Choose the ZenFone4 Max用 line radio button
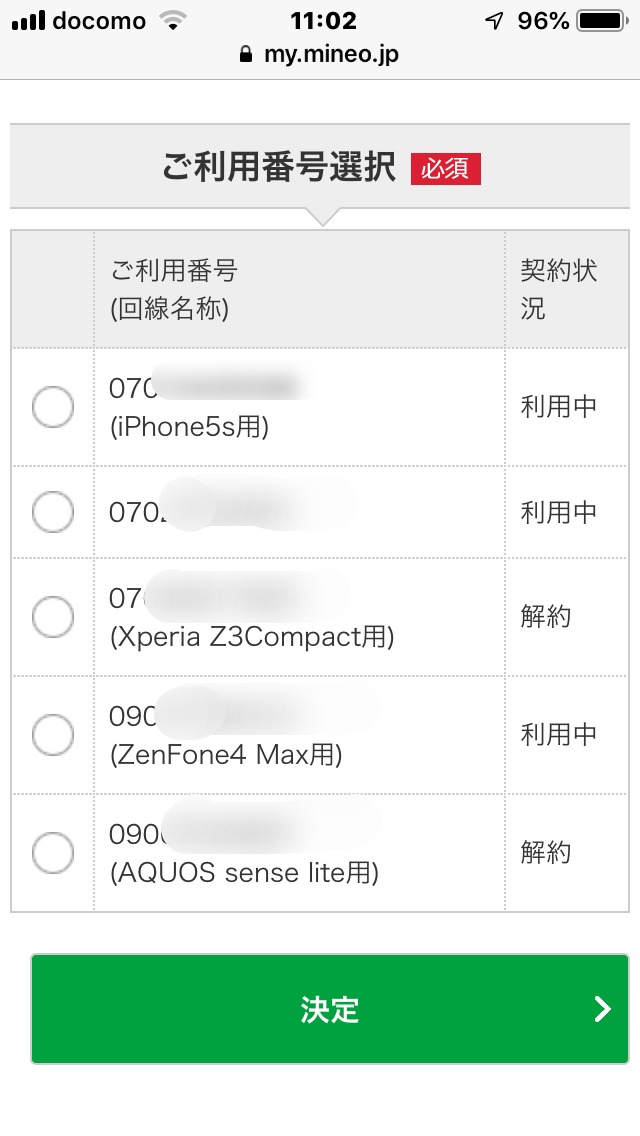 click(x=53, y=735)
